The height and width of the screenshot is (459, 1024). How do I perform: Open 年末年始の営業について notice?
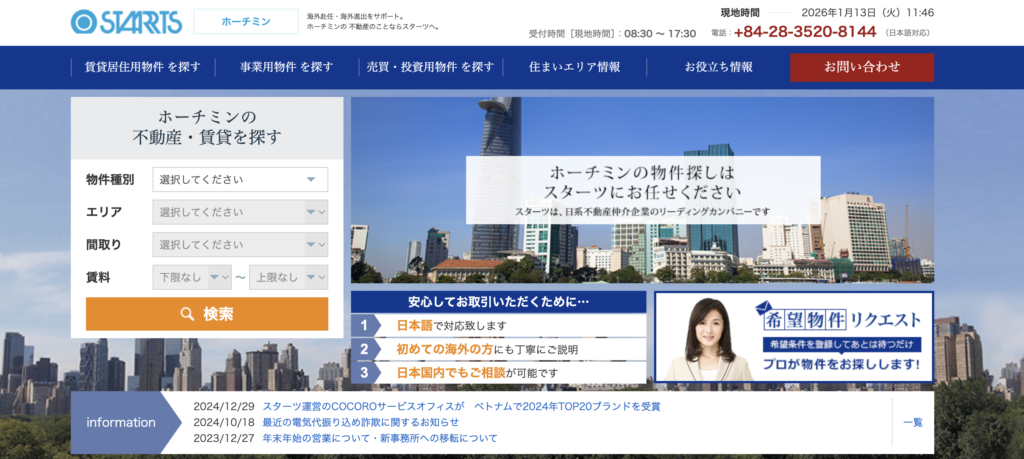[379, 438]
